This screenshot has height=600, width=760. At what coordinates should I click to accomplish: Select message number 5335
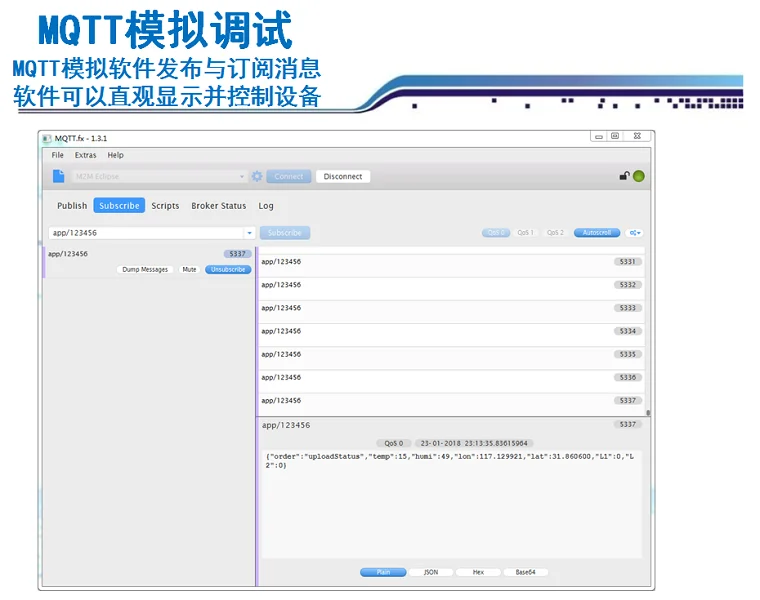coord(451,359)
